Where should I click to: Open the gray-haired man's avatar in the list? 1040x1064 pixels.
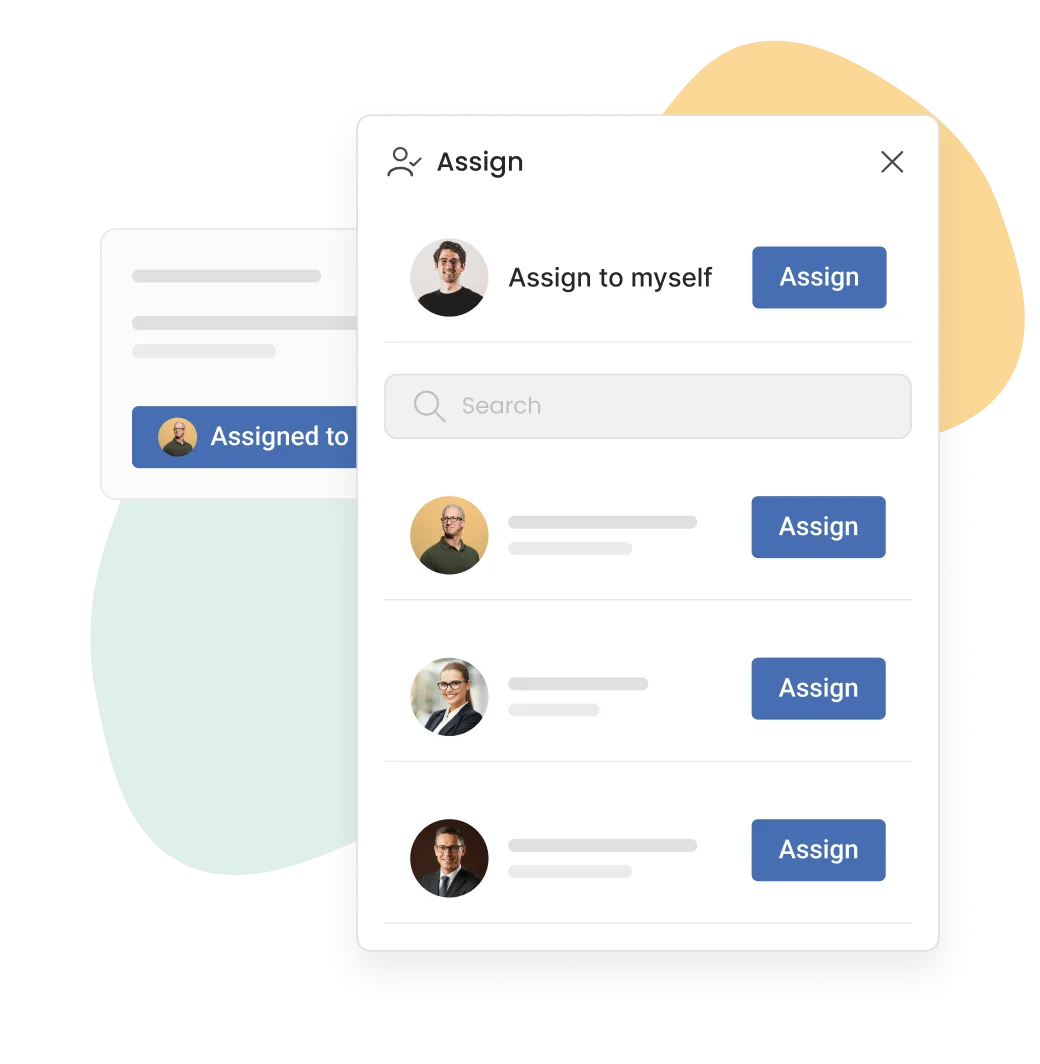[449, 535]
